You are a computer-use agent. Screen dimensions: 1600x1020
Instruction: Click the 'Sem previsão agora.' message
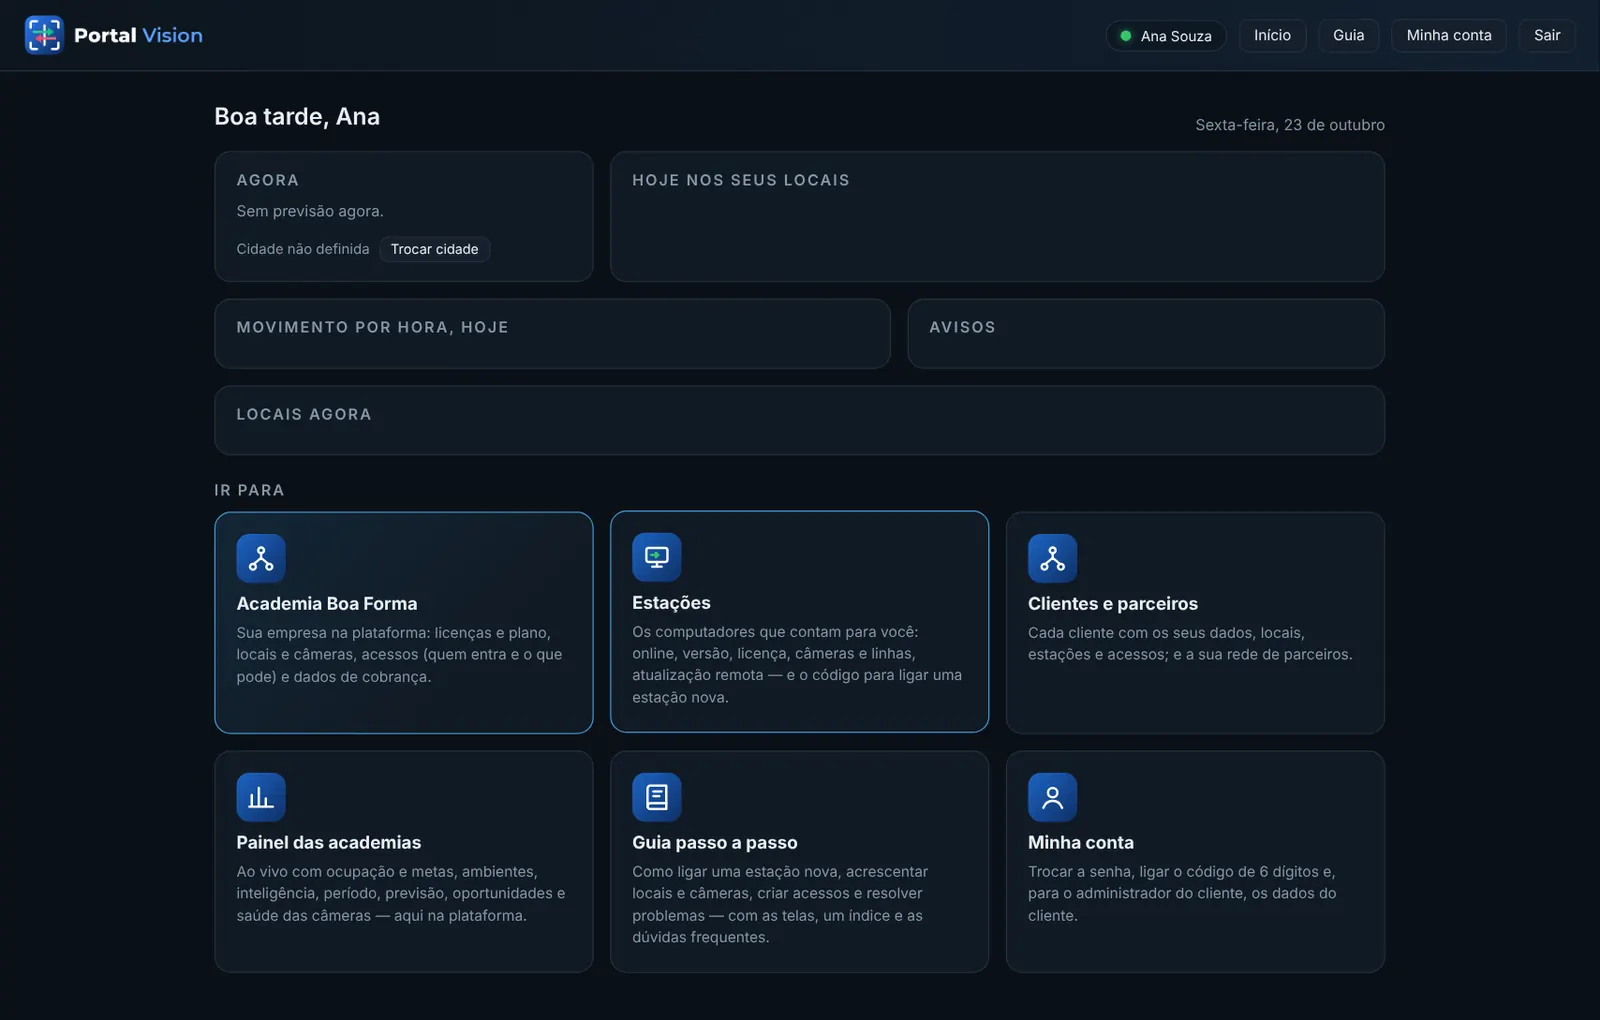pos(310,211)
